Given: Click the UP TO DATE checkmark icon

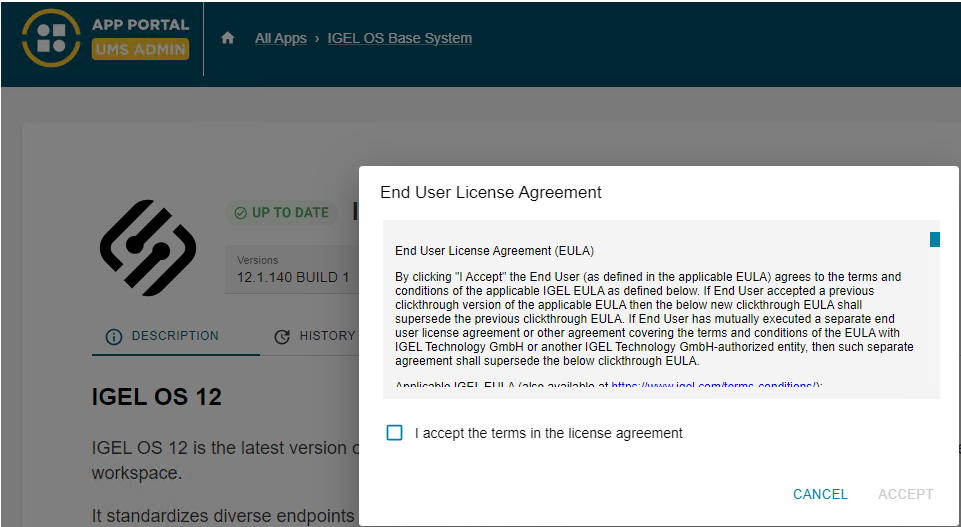Looking at the screenshot, I should [x=240, y=212].
